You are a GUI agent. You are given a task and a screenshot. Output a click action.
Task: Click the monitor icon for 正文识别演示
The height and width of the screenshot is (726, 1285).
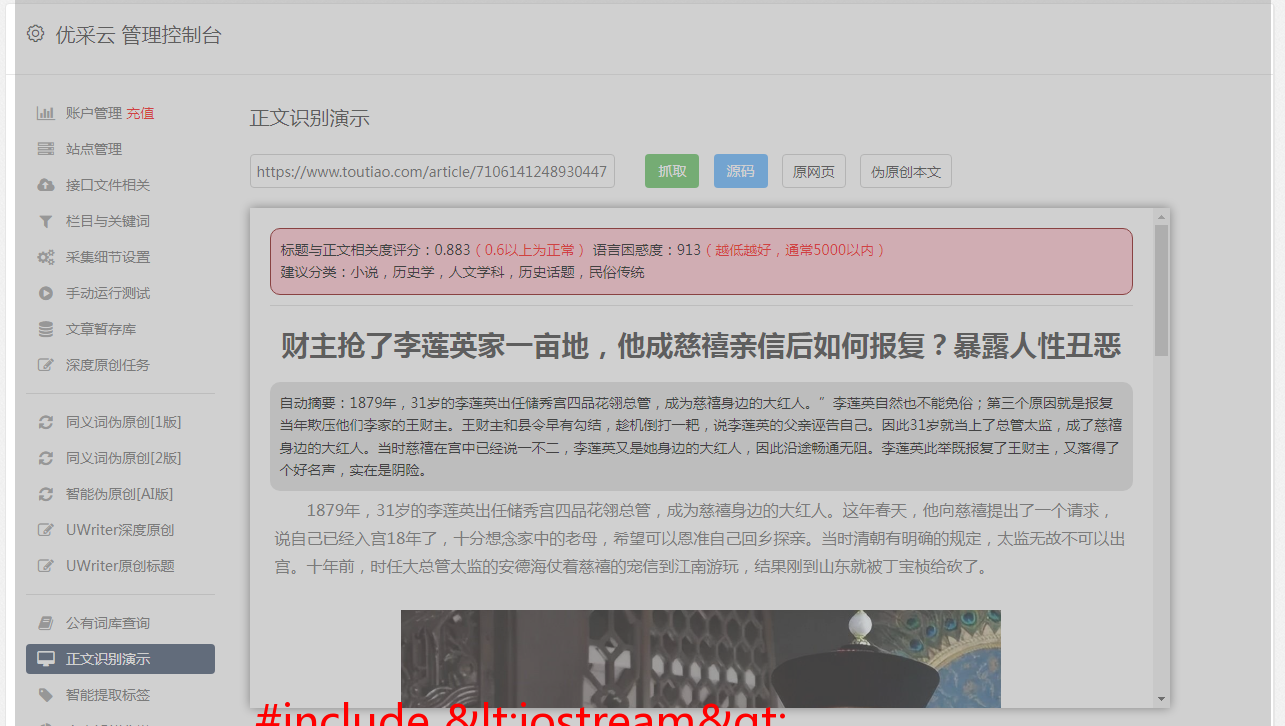tap(46, 659)
